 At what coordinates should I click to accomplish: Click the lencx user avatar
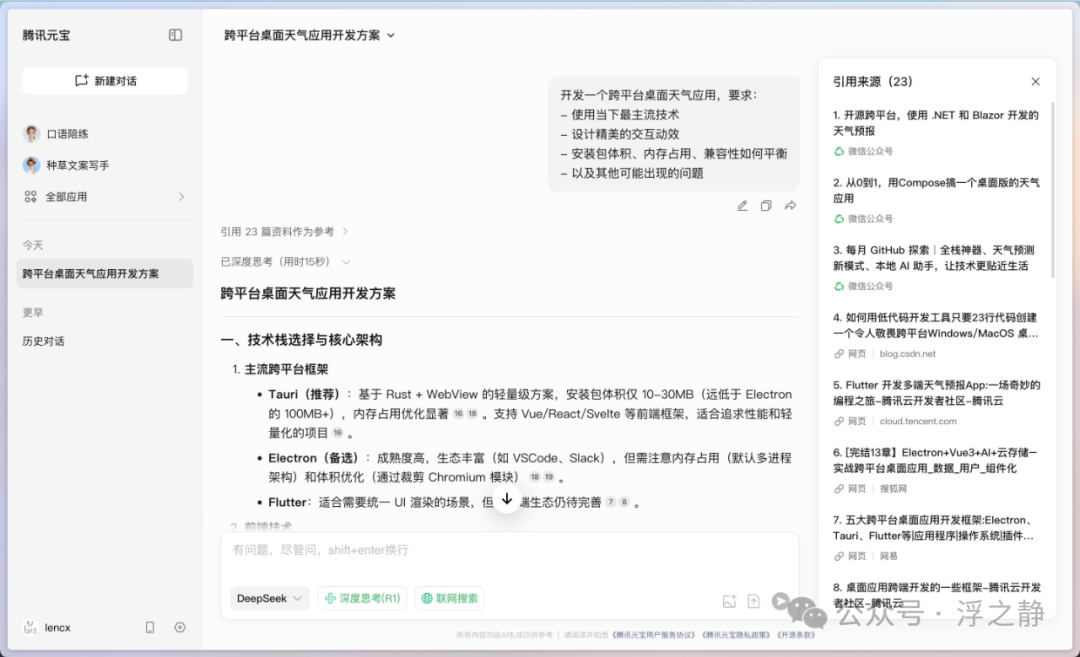tap(30, 627)
